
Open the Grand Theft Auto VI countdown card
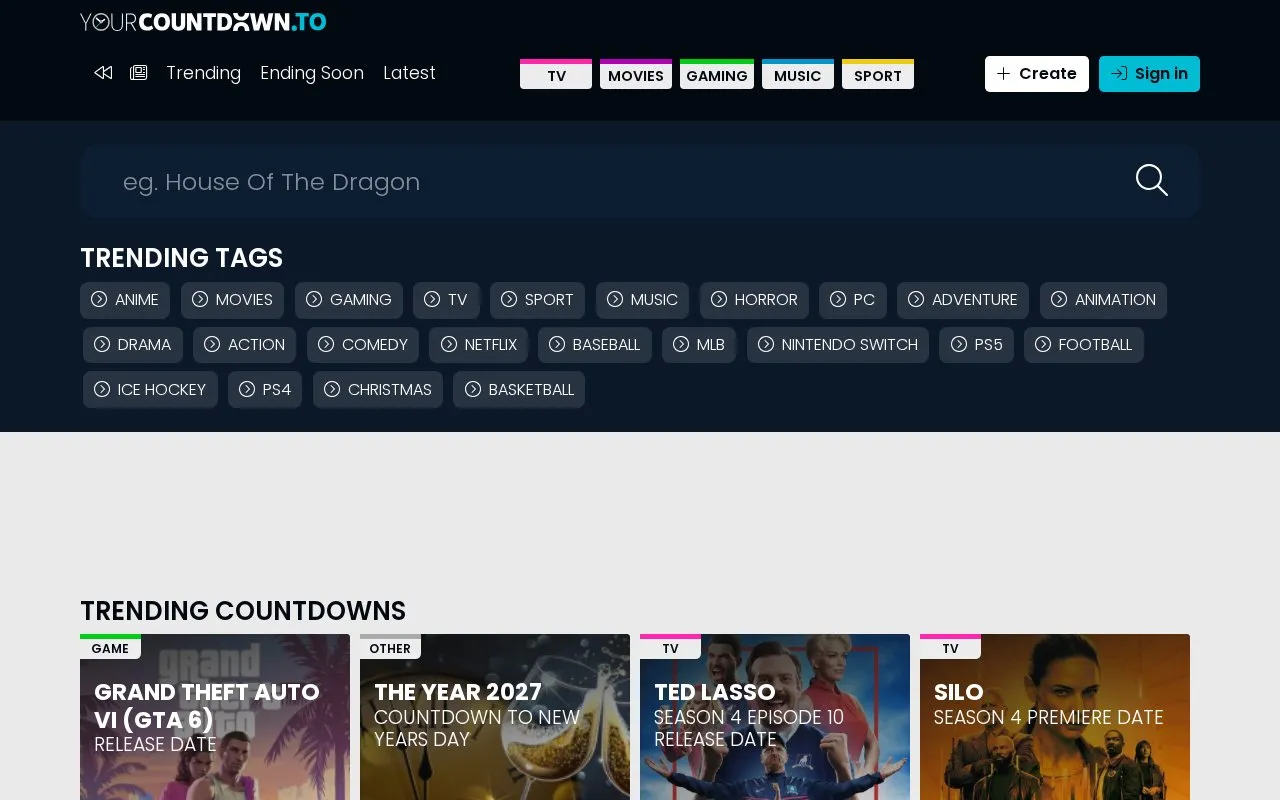[215, 717]
